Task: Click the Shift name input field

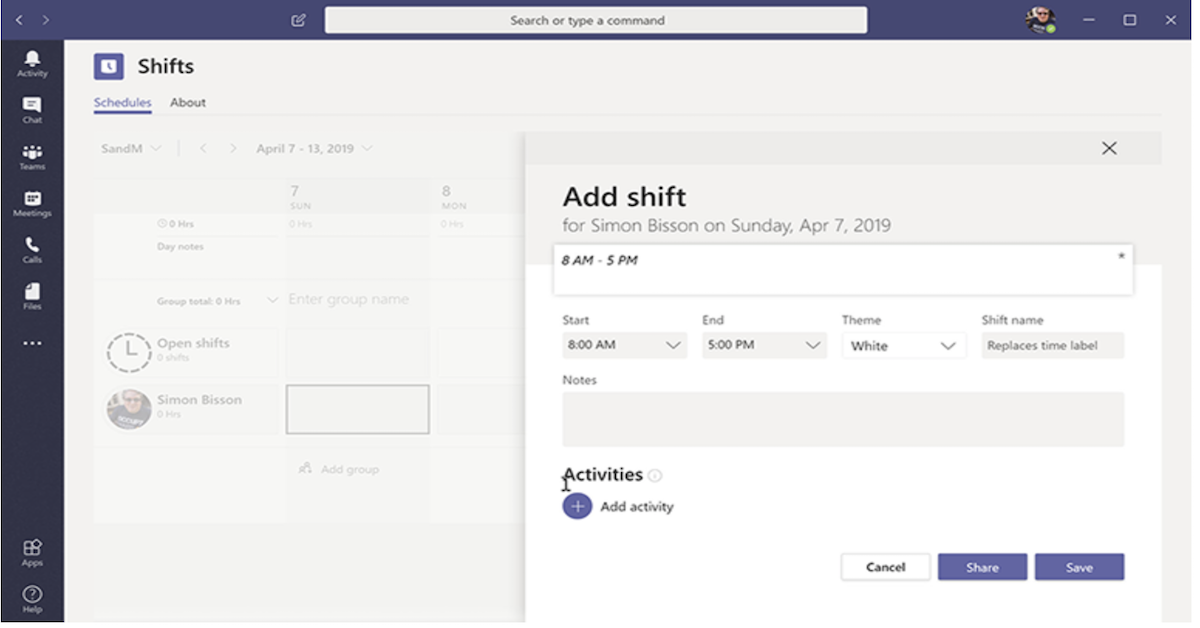Action: (1053, 345)
